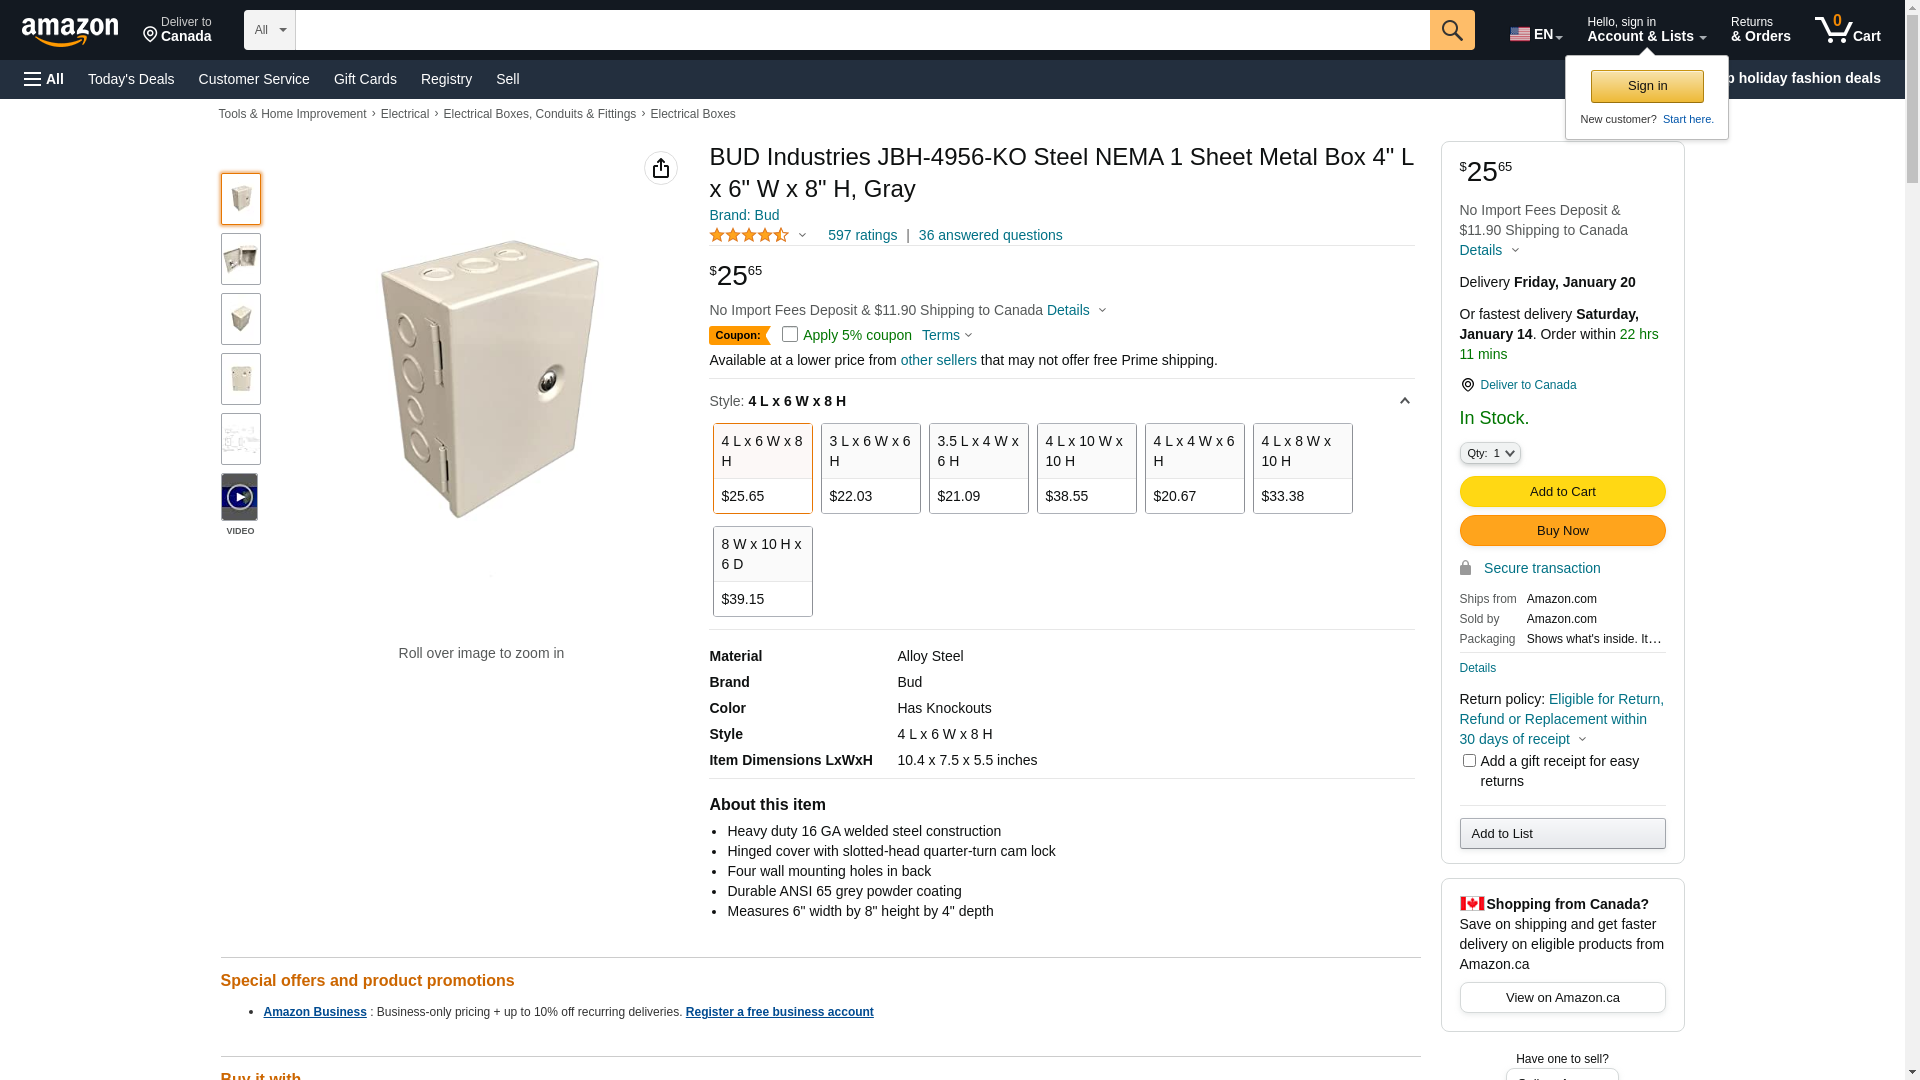Click the Amazon logo
The height and width of the screenshot is (1080, 1920).
[x=70, y=31]
